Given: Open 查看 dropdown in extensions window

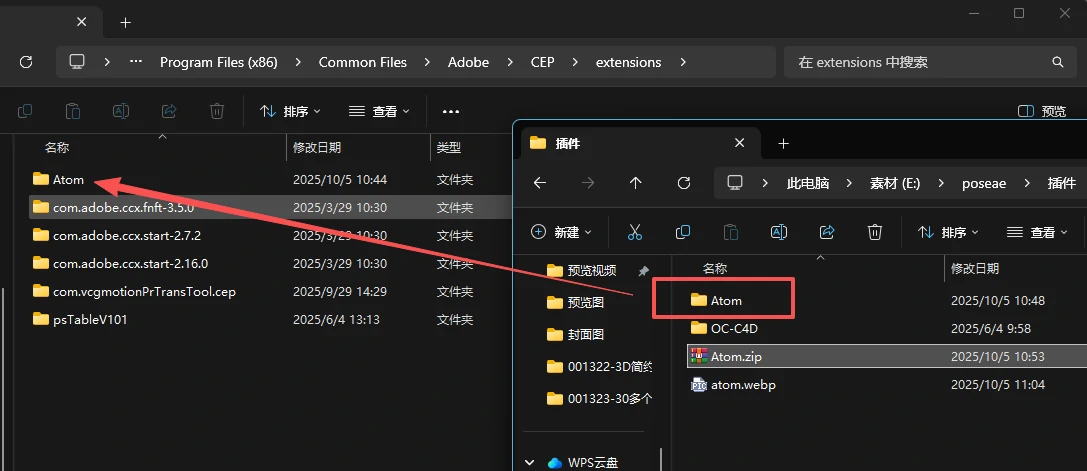Looking at the screenshot, I should click(x=379, y=111).
